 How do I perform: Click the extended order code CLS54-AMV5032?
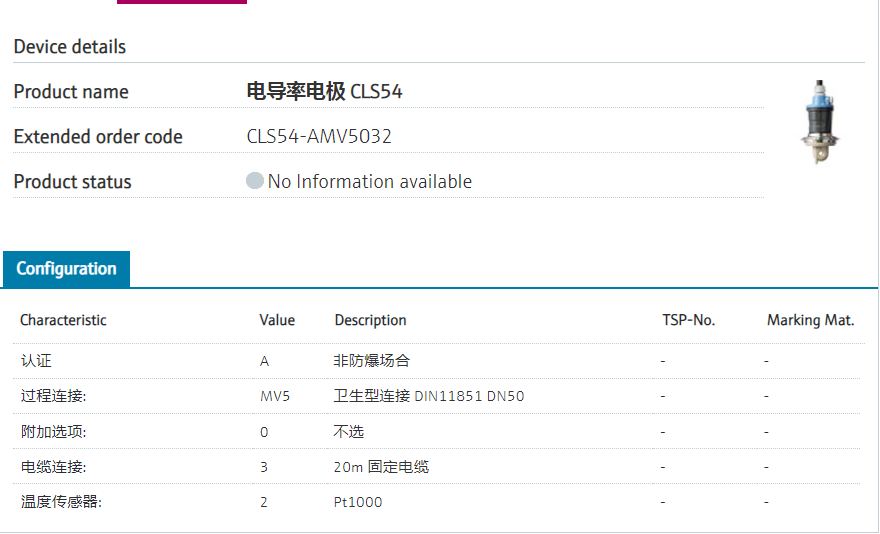(x=319, y=136)
